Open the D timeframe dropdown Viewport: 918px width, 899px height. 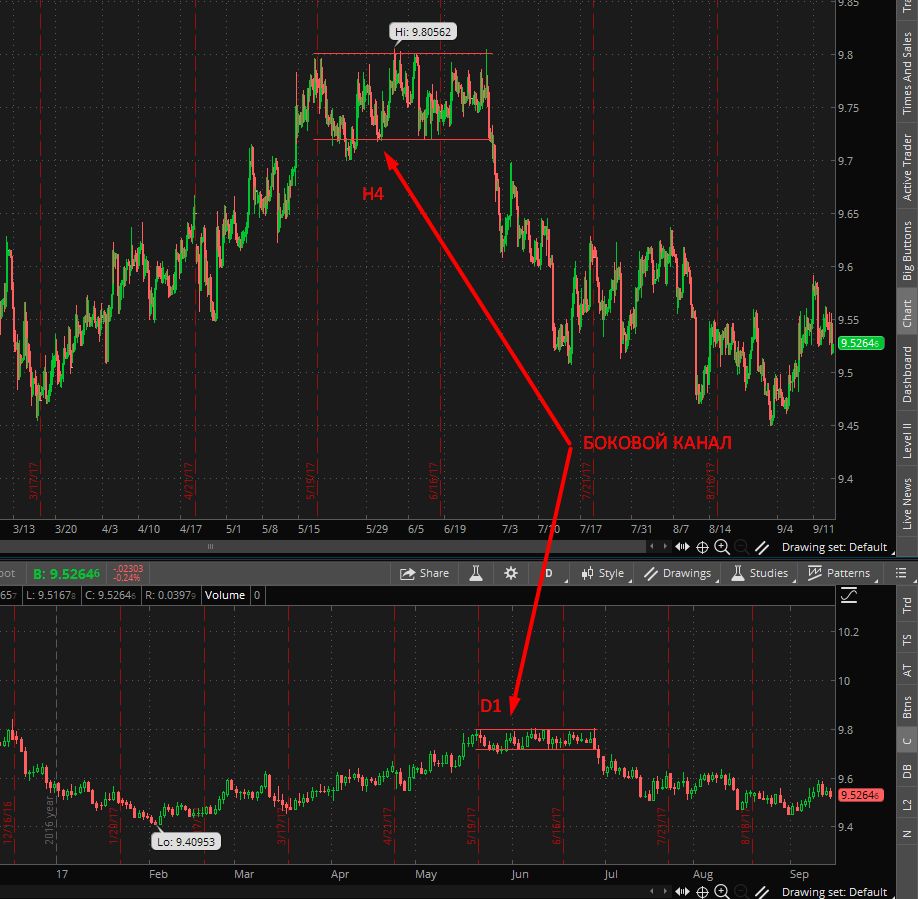[x=549, y=573]
